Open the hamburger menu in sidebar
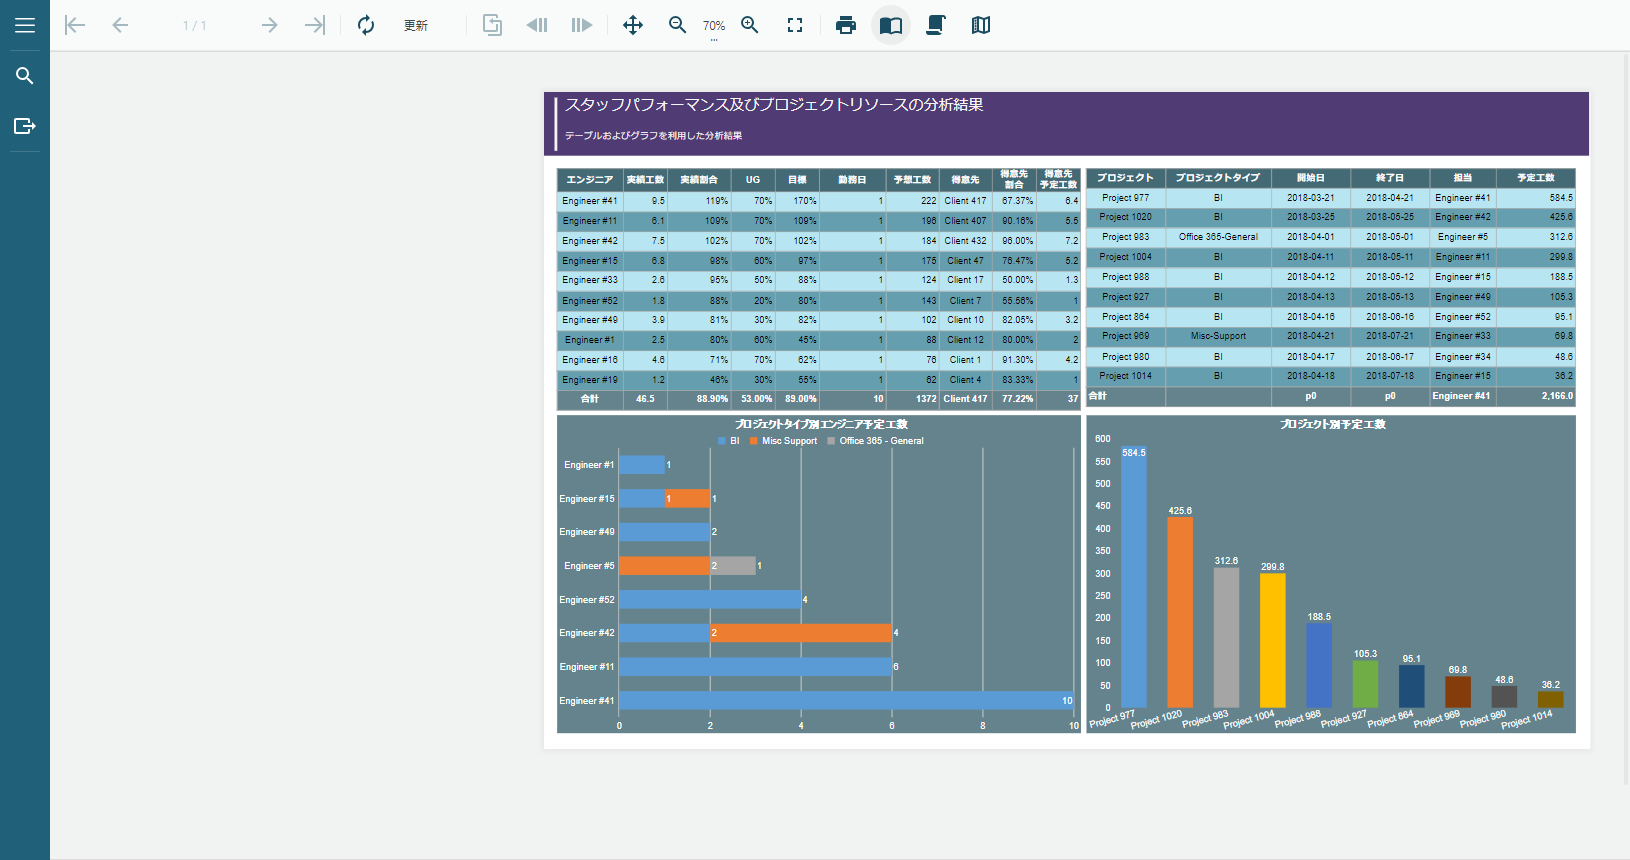The width and height of the screenshot is (1630, 860). [25, 25]
